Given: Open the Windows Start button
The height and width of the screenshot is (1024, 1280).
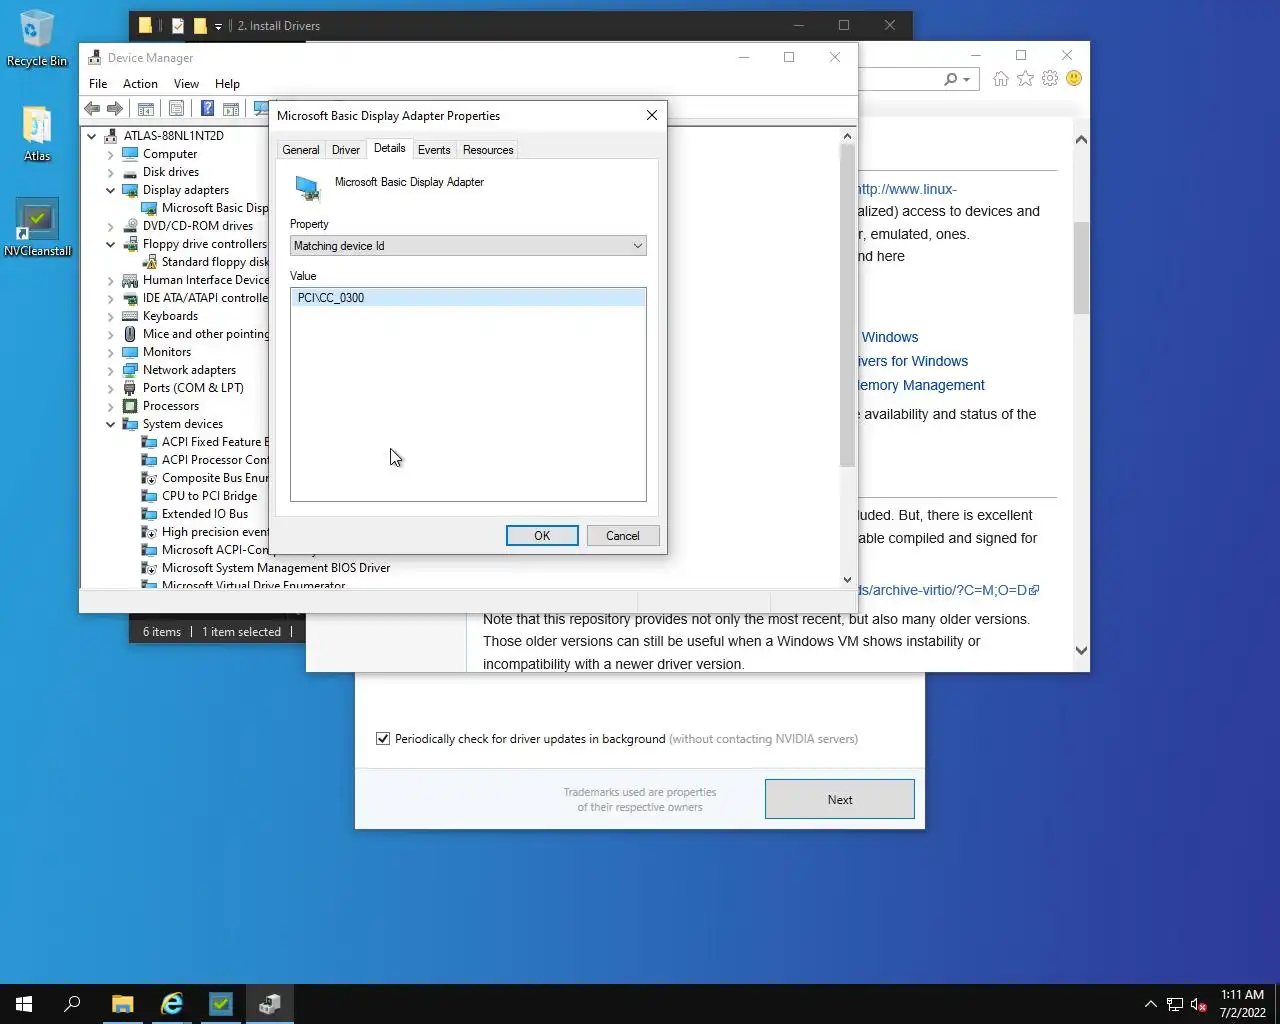Looking at the screenshot, I should click(24, 1004).
